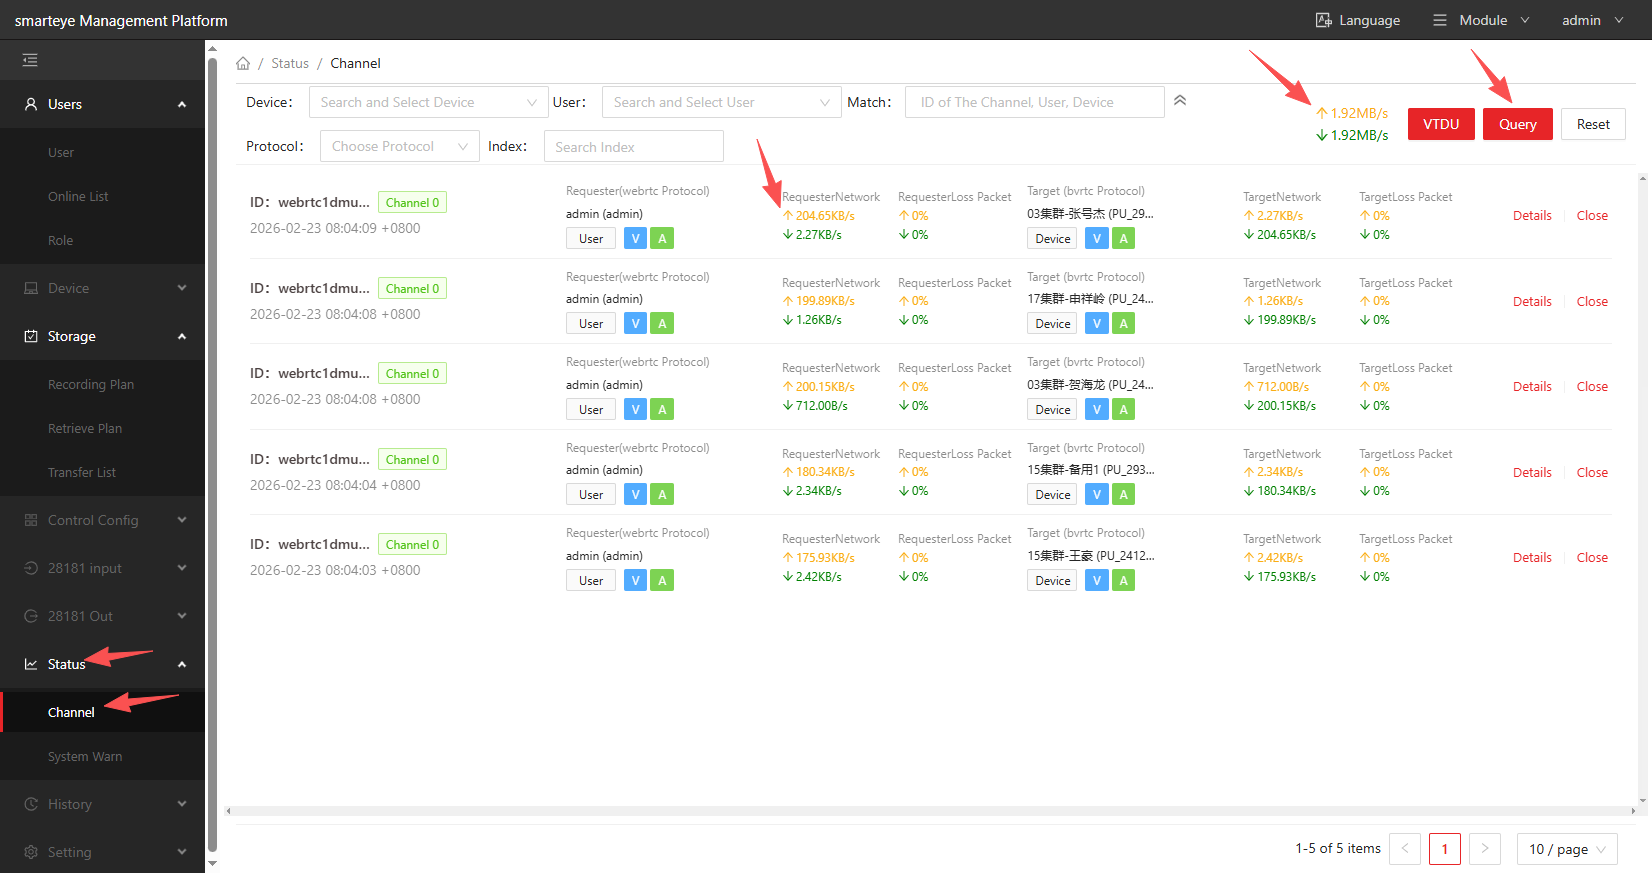Screen dimensions: 1652x873
Task: Open Online List under Users
Action: click(x=78, y=196)
